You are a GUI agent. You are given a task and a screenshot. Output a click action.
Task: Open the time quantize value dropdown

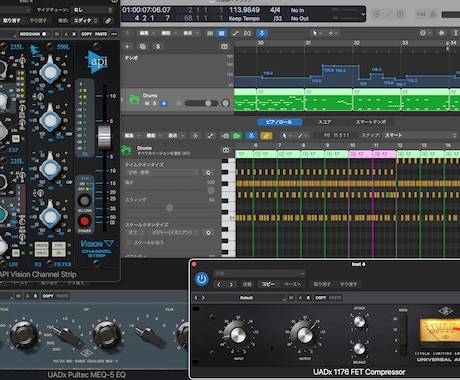[x=163, y=172]
